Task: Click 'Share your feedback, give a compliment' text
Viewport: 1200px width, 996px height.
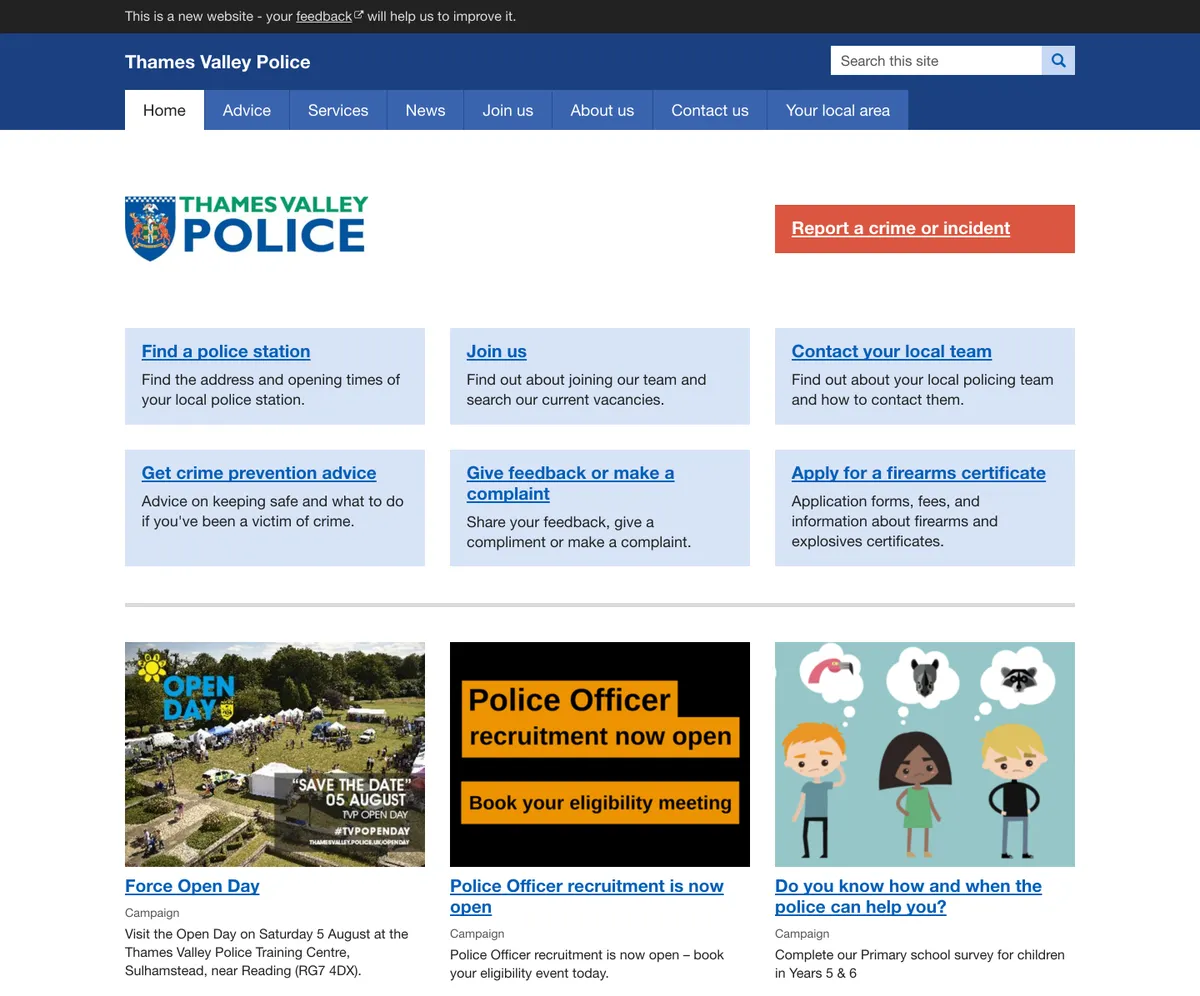Action: 579,532
